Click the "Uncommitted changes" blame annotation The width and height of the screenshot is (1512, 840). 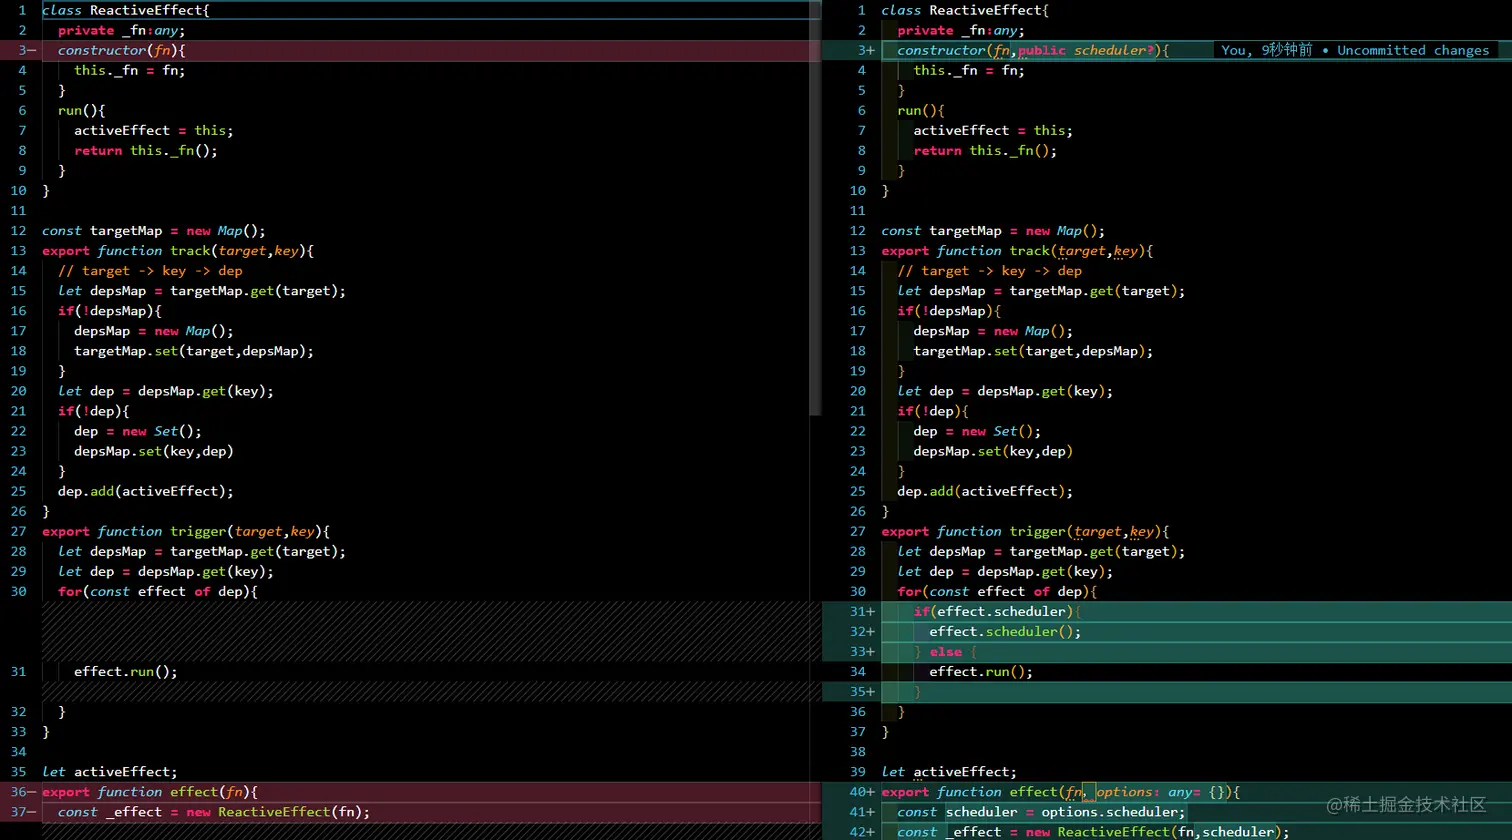(x=1413, y=50)
